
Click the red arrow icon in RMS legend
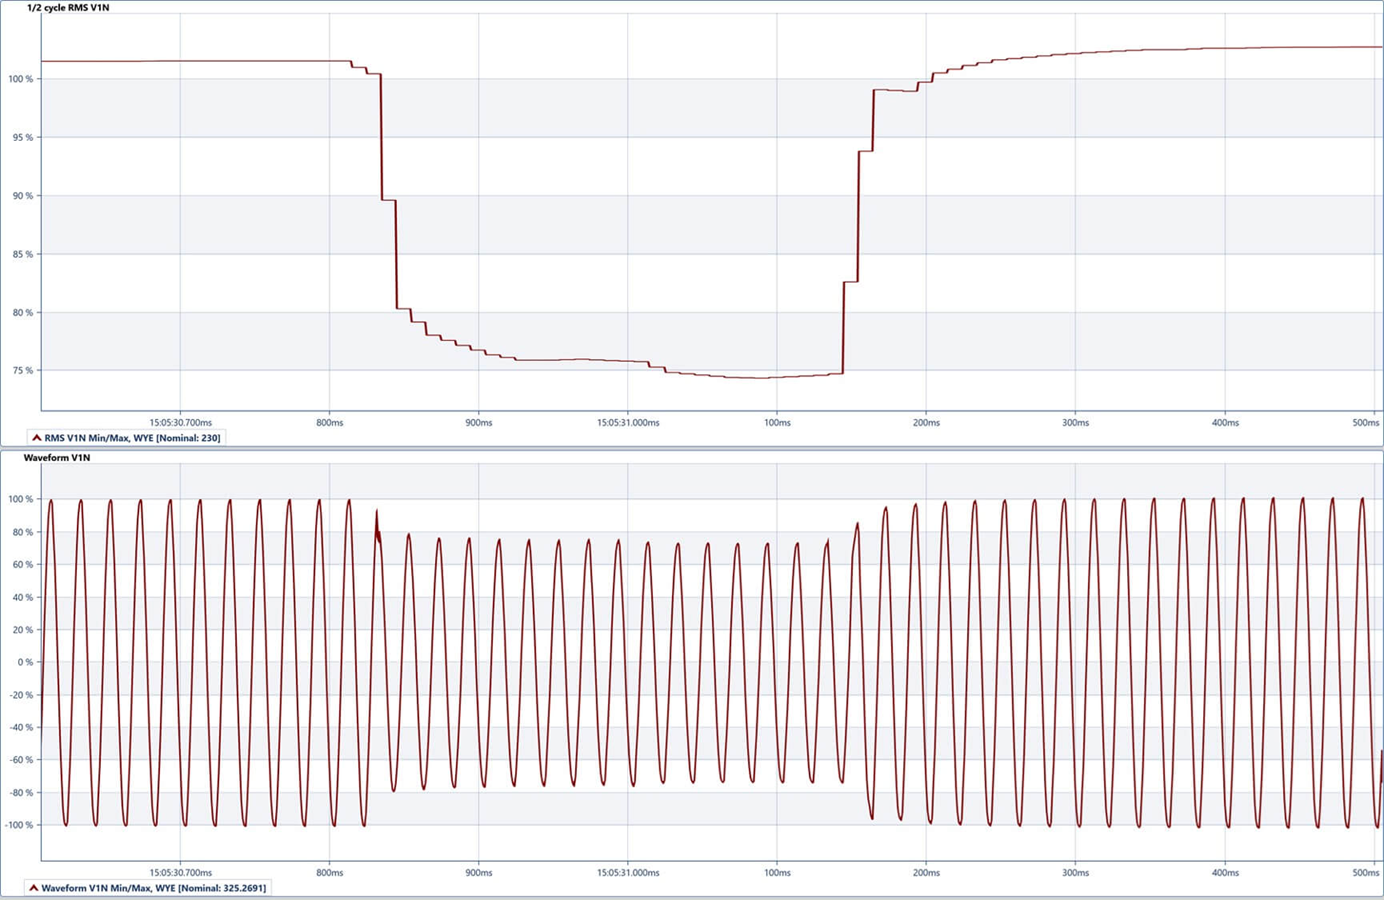35,437
